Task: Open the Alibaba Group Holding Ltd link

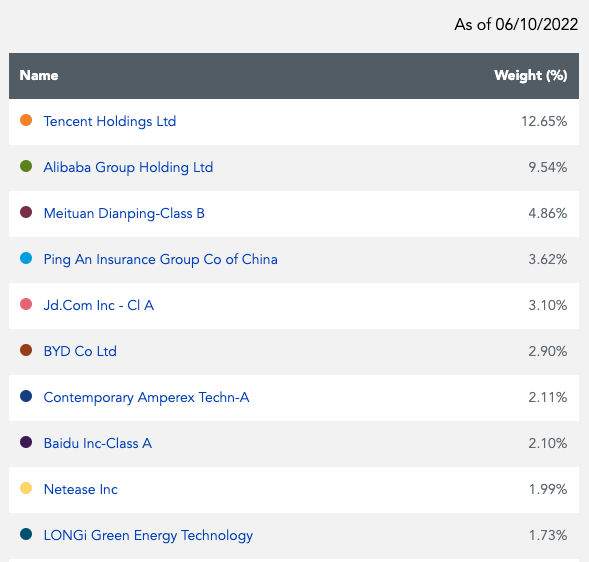Action: (128, 168)
